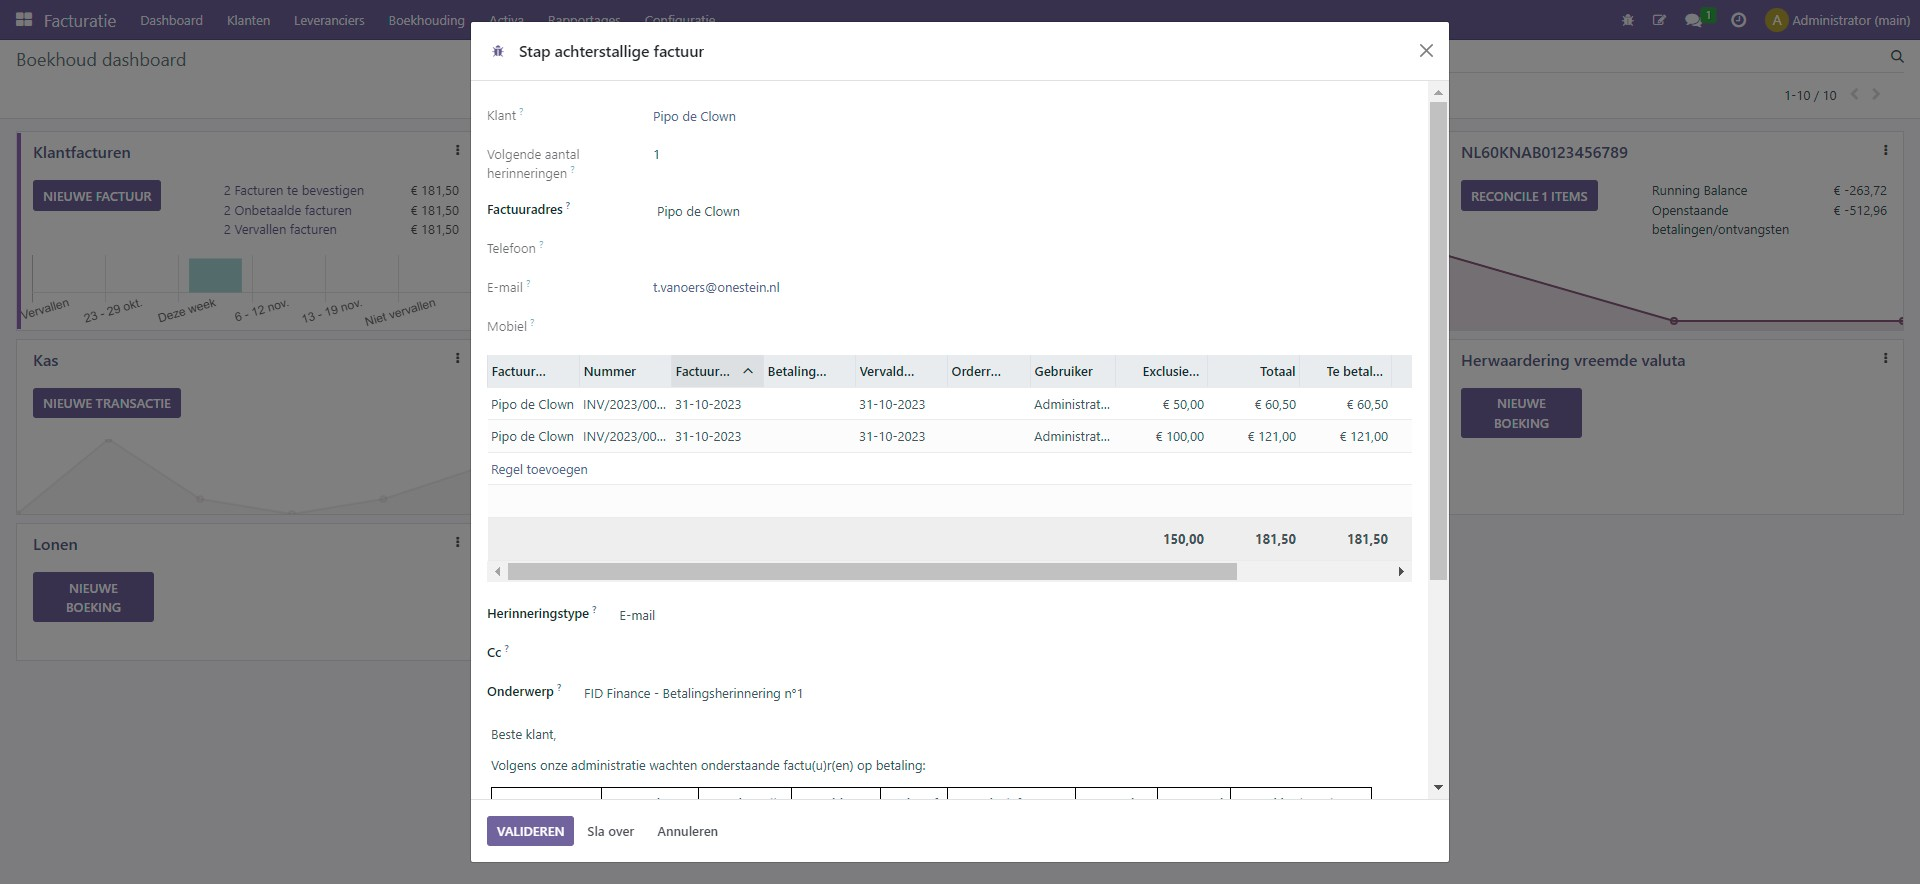Click the Onderwerp subject field
This screenshot has width=1920, height=884.
click(693, 693)
